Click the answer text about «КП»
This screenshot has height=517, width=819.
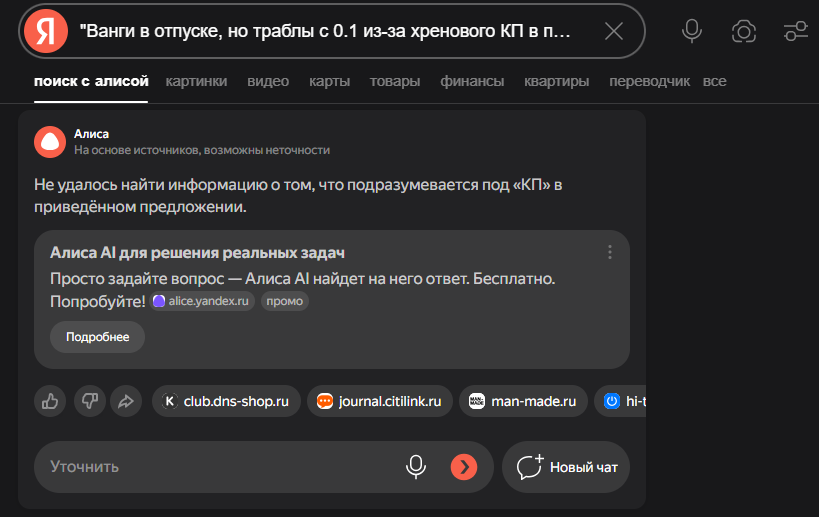click(x=298, y=196)
